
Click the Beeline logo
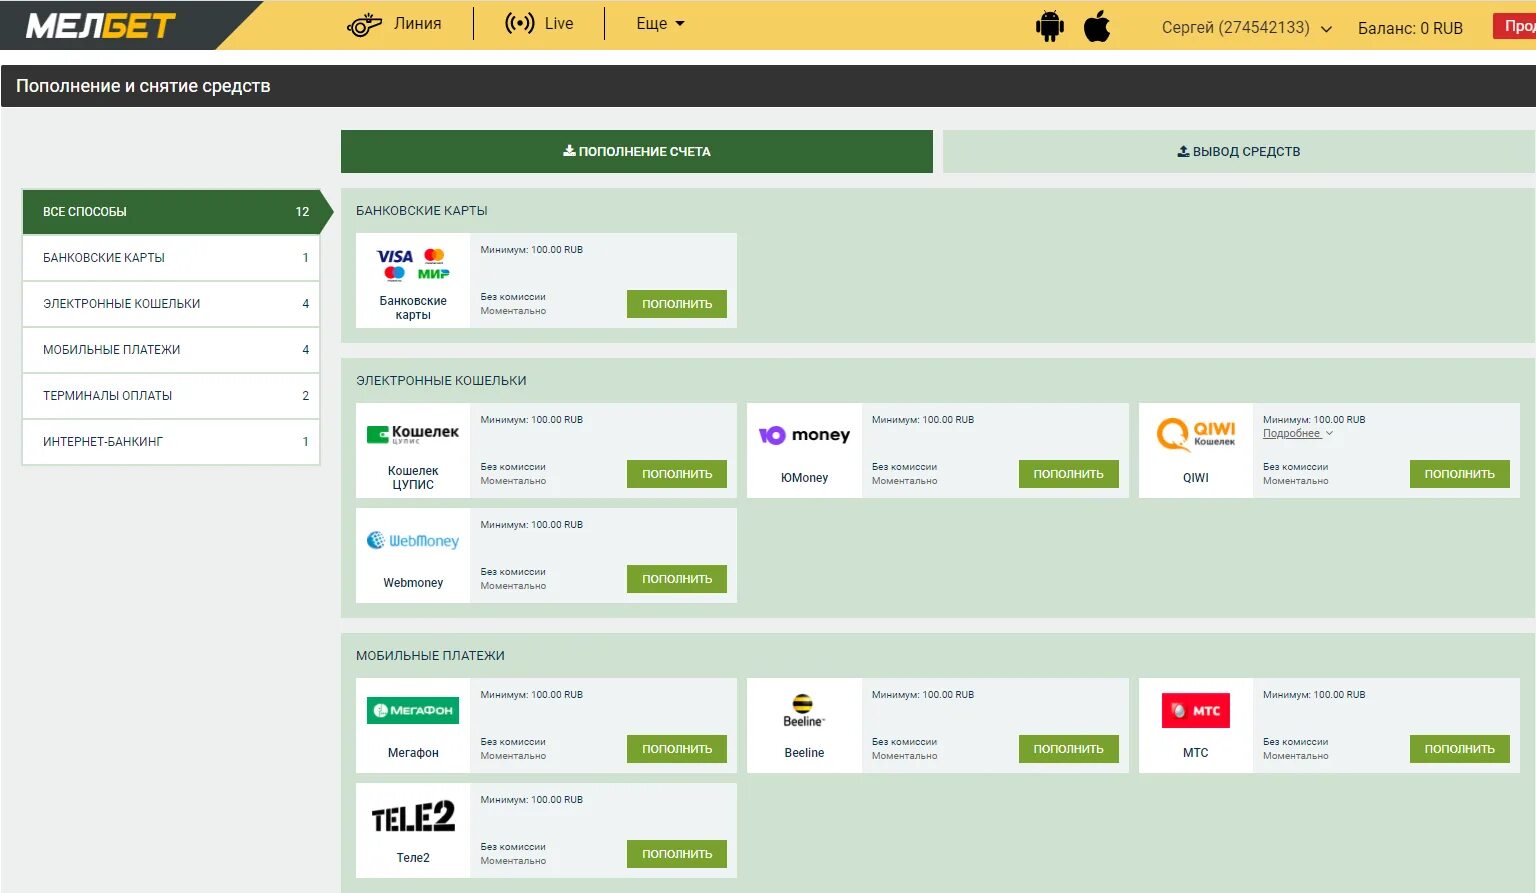804,710
